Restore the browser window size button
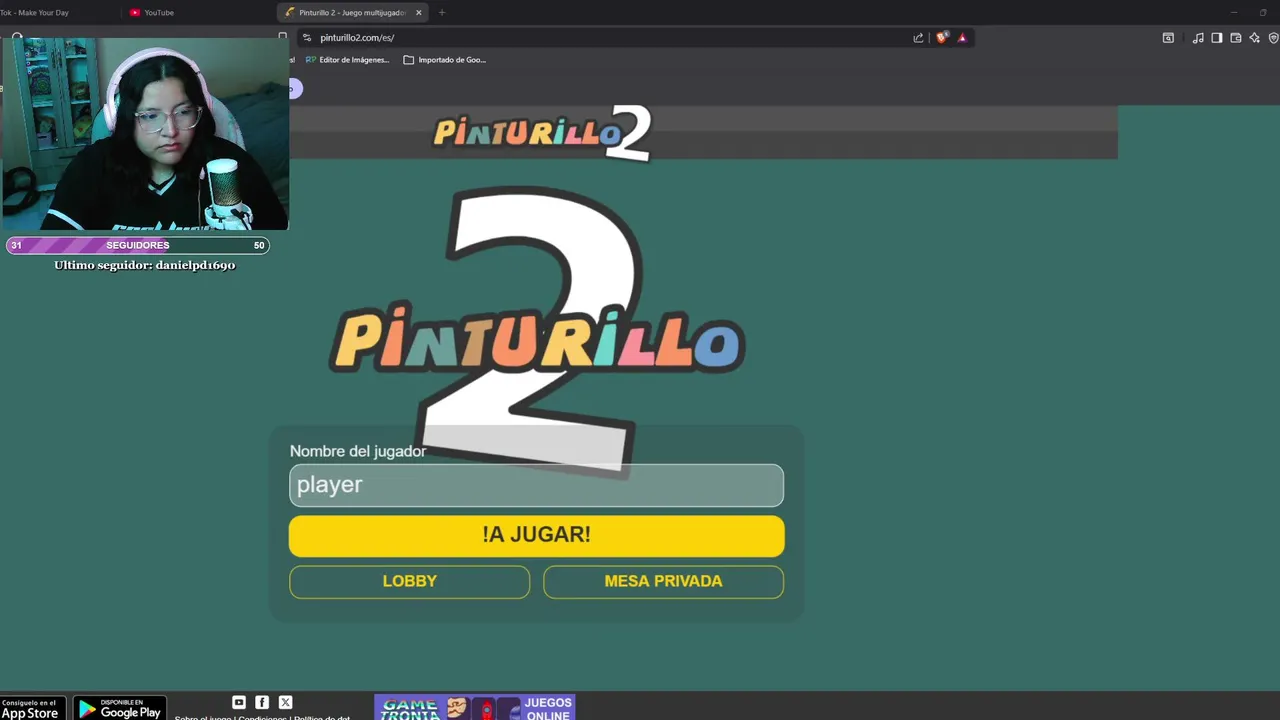 pos(1262,13)
